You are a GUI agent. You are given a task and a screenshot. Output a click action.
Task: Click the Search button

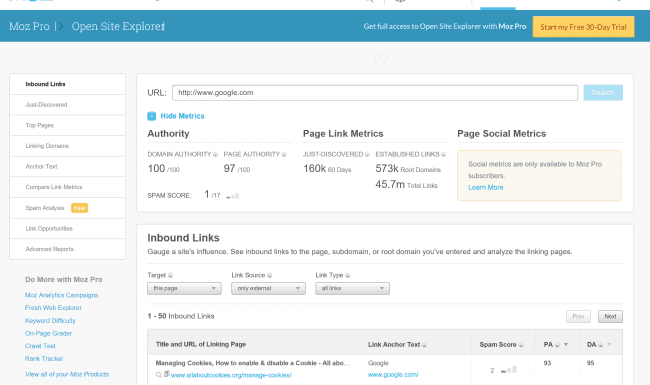coord(603,92)
